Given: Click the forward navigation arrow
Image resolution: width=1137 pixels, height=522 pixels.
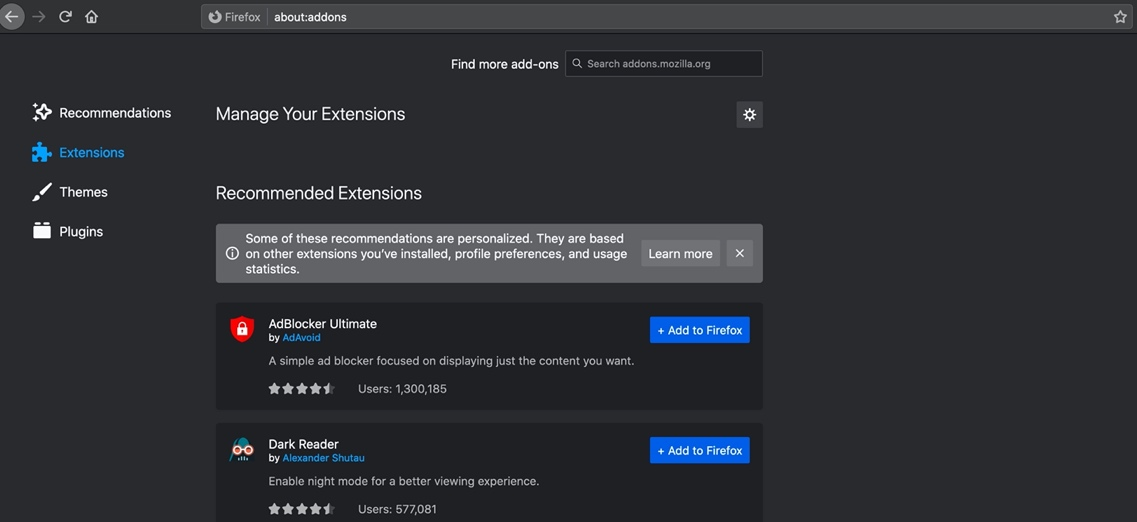Looking at the screenshot, I should coord(39,17).
